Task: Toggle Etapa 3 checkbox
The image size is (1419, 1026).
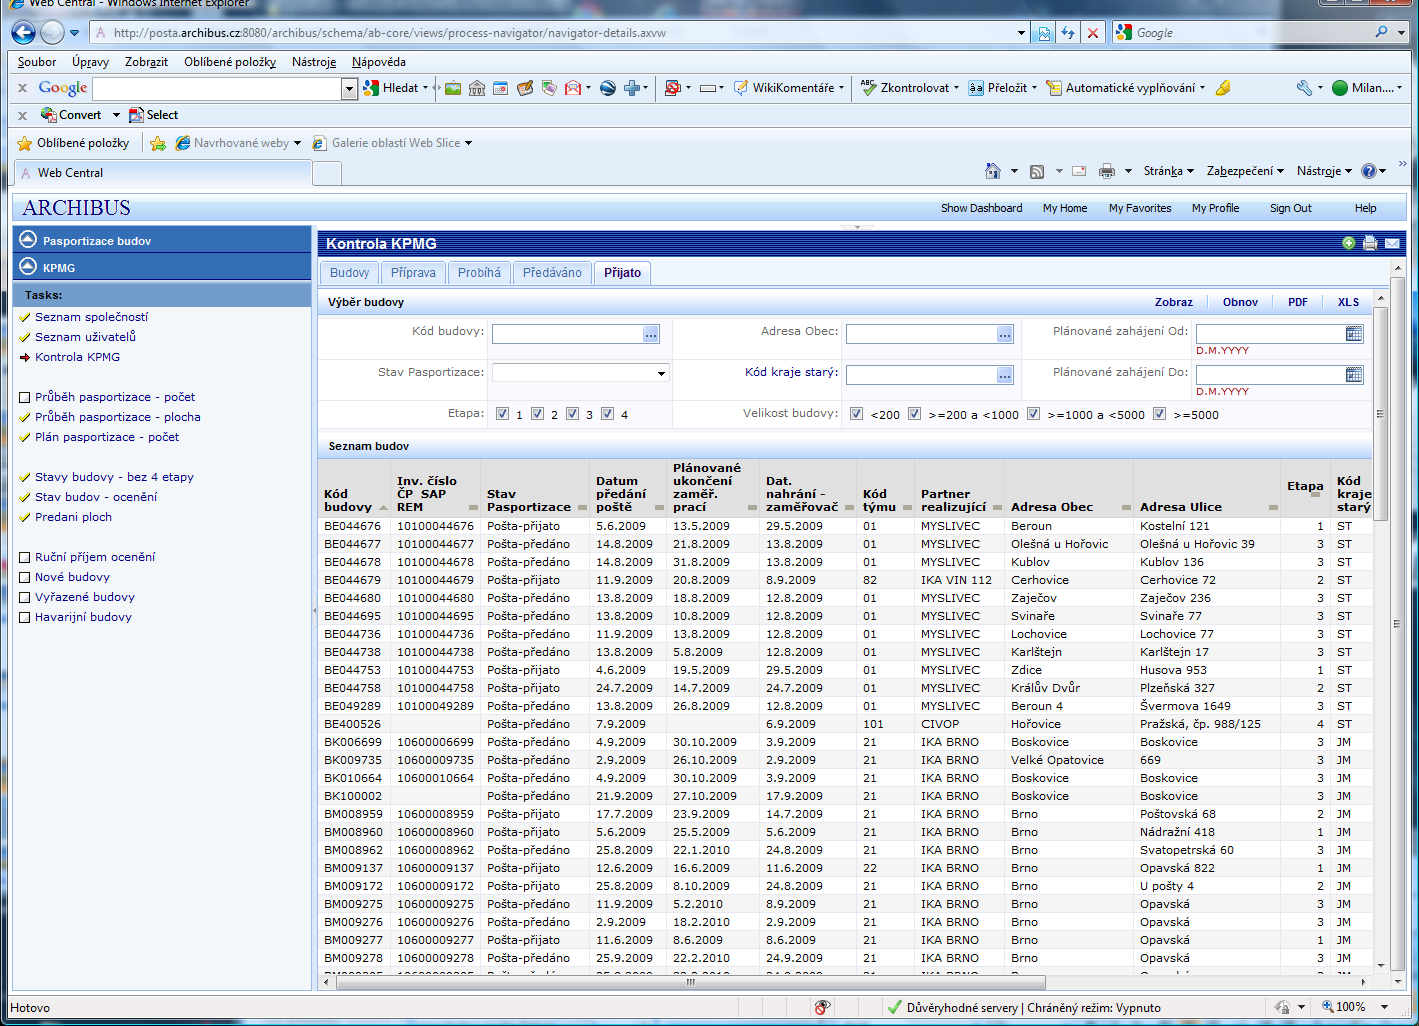Action: coord(573,414)
